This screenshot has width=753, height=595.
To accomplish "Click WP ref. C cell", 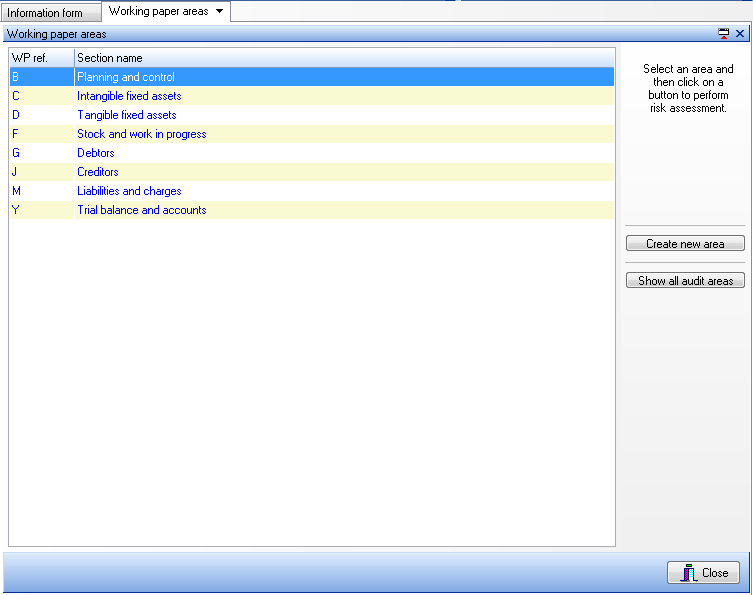I will [42, 96].
